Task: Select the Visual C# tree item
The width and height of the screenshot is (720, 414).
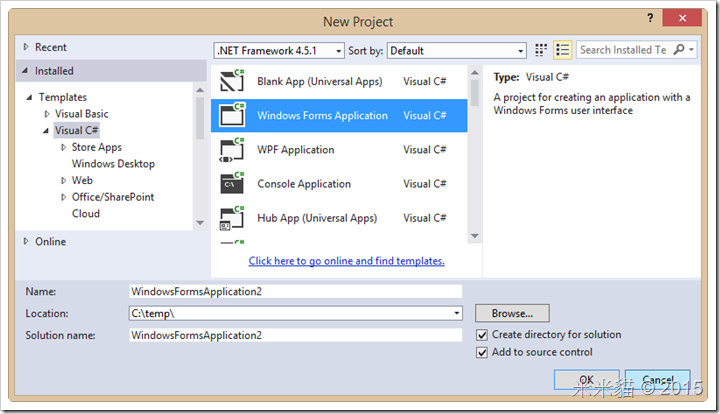Action: coord(76,130)
